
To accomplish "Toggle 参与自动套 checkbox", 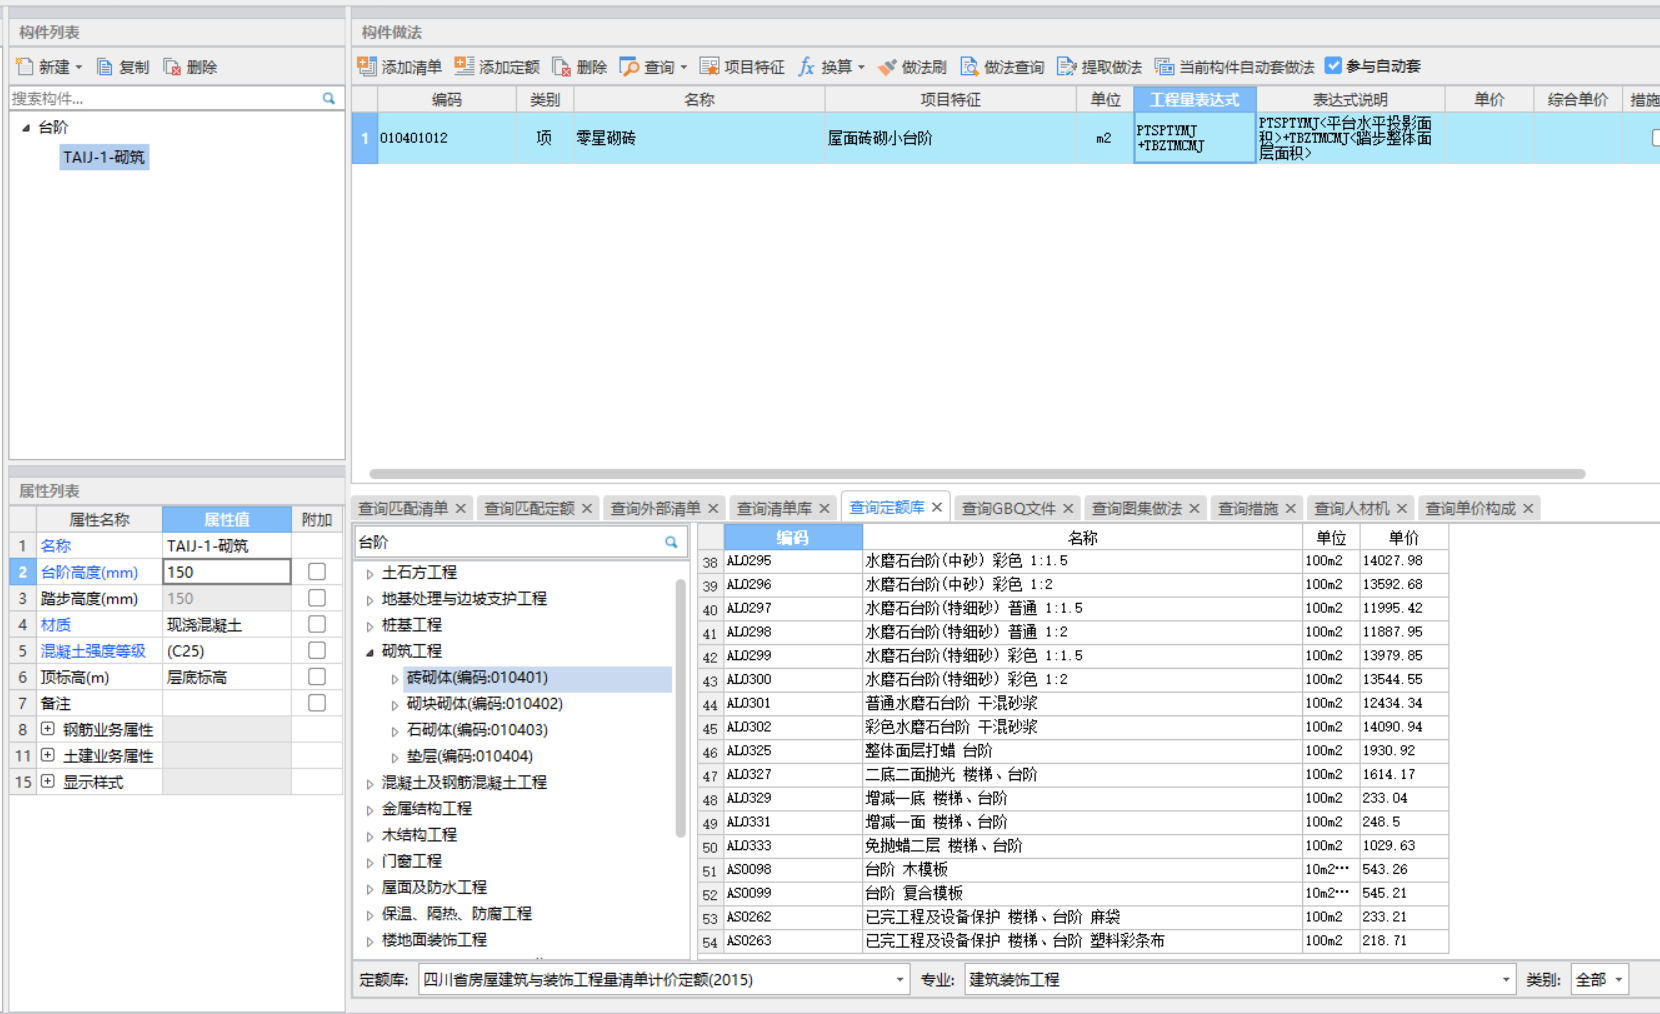I will pos(1333,65).
